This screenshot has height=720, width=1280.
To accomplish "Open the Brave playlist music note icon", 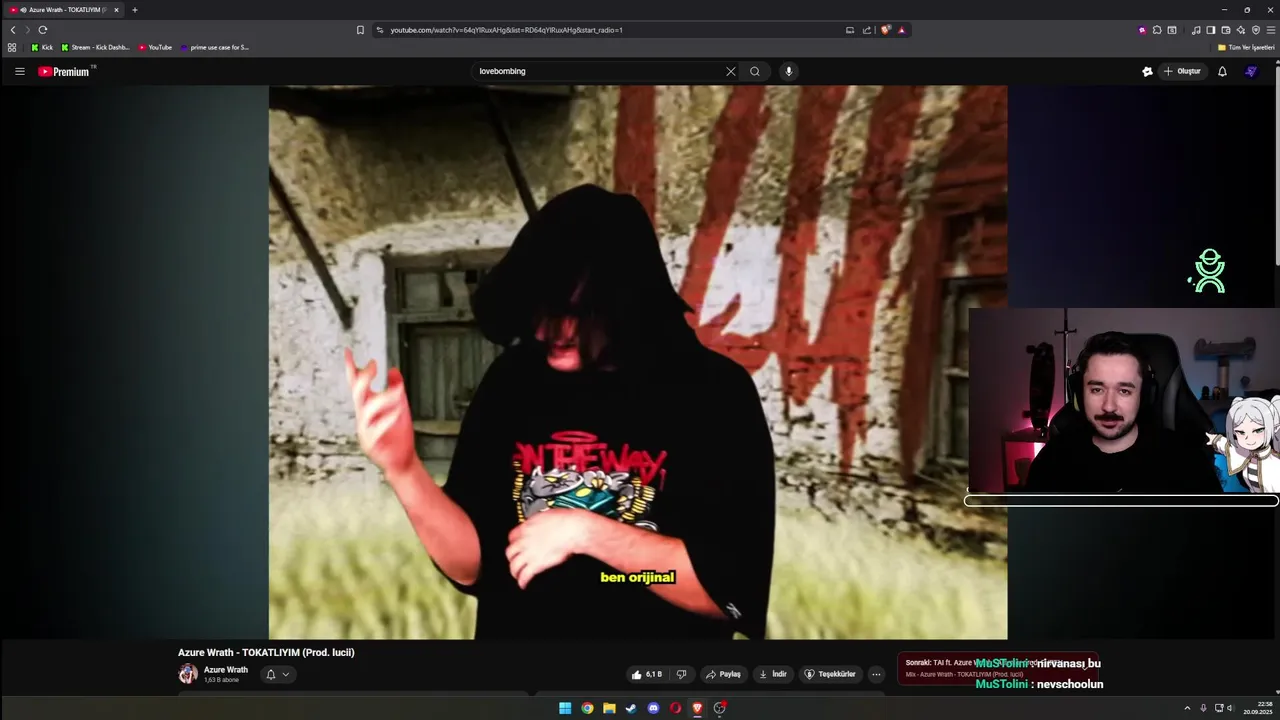I will 1196,30.
